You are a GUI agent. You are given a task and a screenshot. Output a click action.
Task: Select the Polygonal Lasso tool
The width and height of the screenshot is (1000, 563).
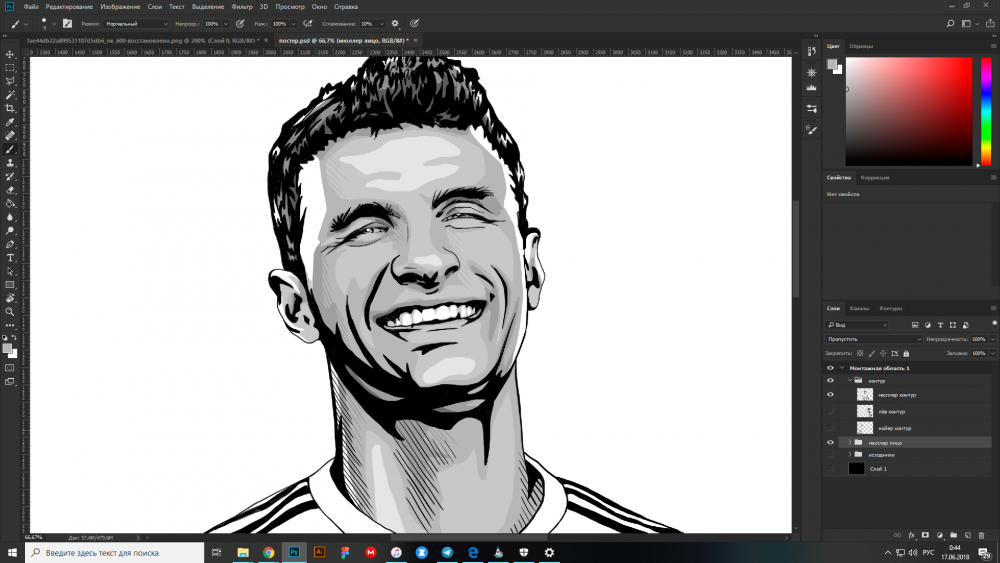click(x=10, y=81)
